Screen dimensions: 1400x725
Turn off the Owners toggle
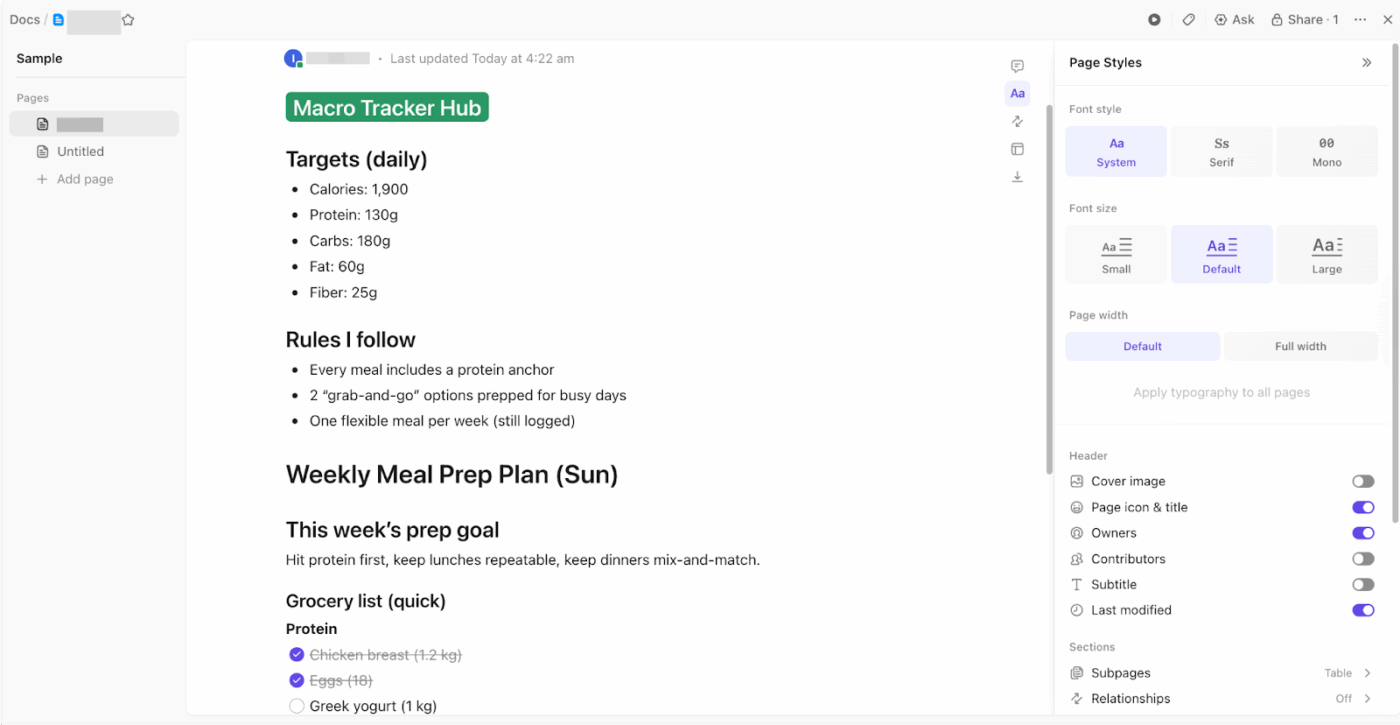point(1362,533)
